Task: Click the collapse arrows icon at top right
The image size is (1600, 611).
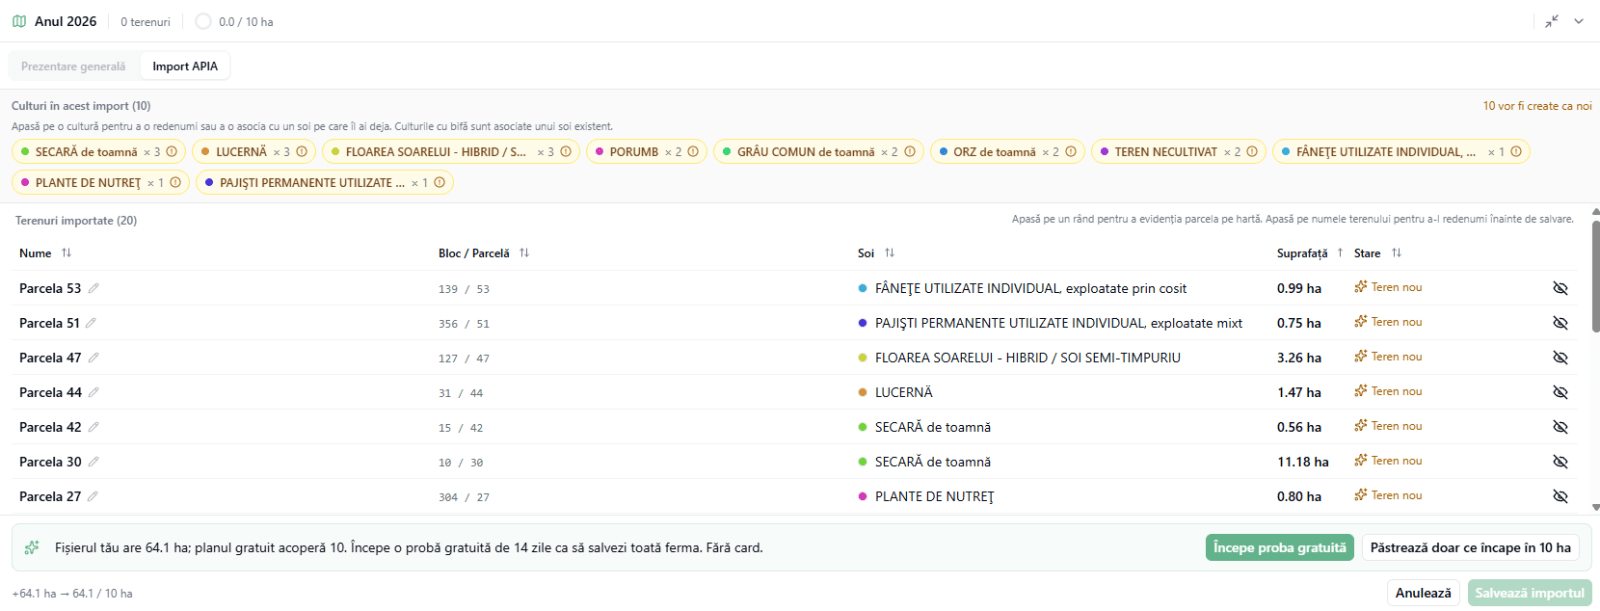Action: click(x=1552, y=21)
